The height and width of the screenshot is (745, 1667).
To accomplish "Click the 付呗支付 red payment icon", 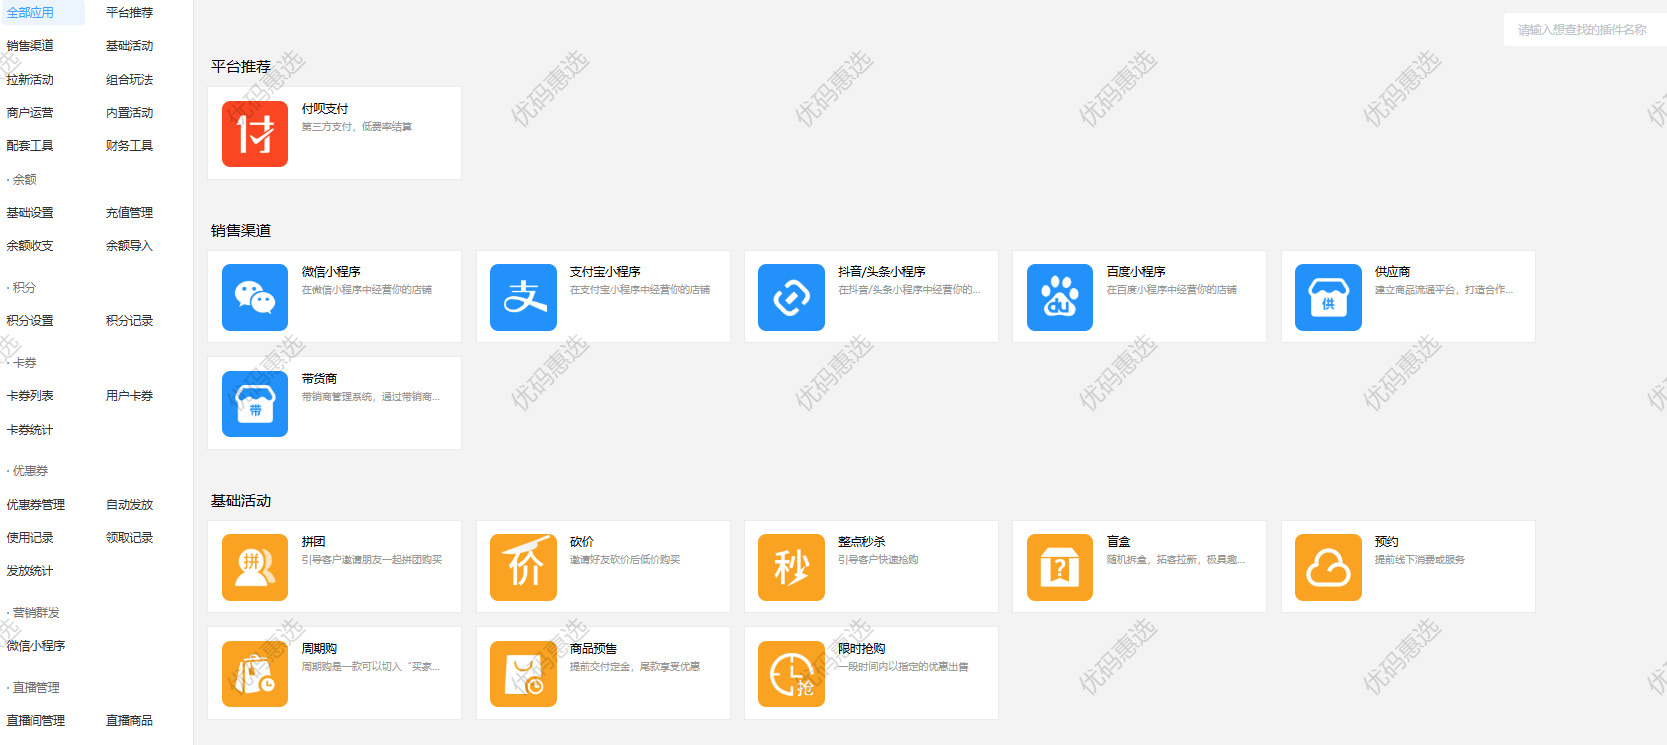I will [254, 134].
